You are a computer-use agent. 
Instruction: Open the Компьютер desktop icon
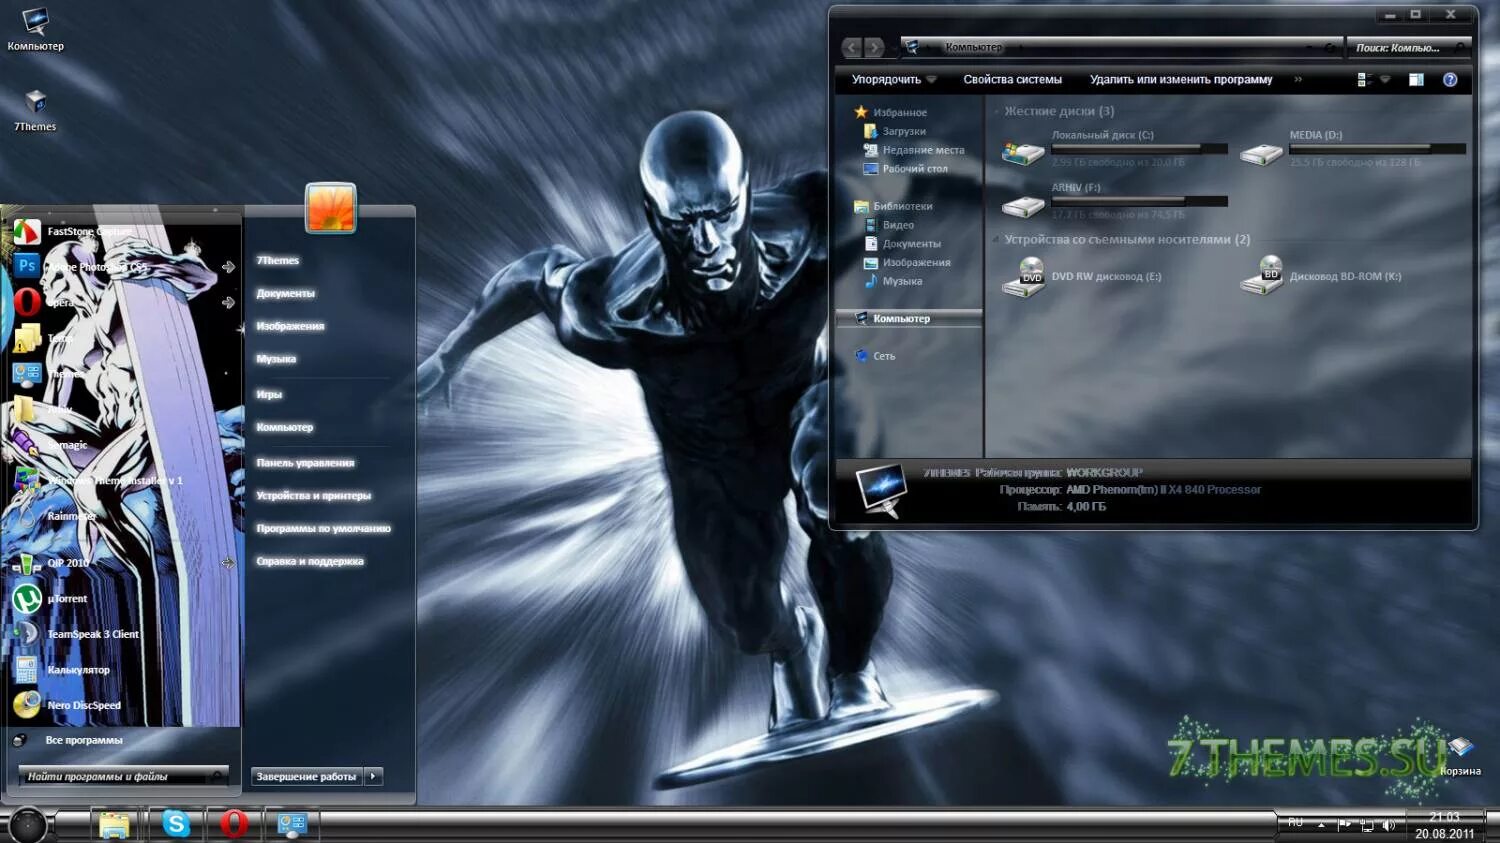[35, 28]
